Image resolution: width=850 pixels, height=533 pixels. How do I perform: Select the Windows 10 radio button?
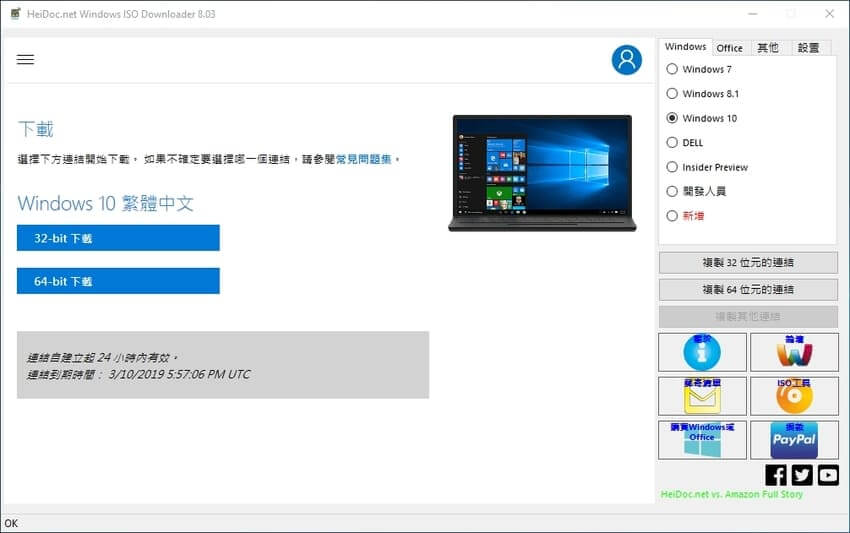point(672,118)
